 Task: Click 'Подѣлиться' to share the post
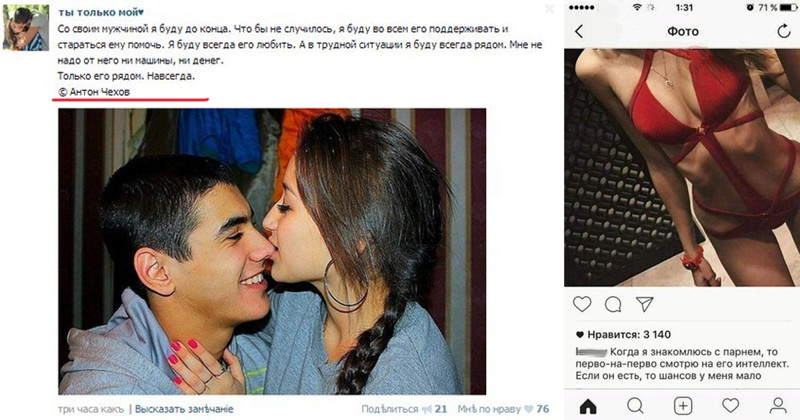pos(390,409)
